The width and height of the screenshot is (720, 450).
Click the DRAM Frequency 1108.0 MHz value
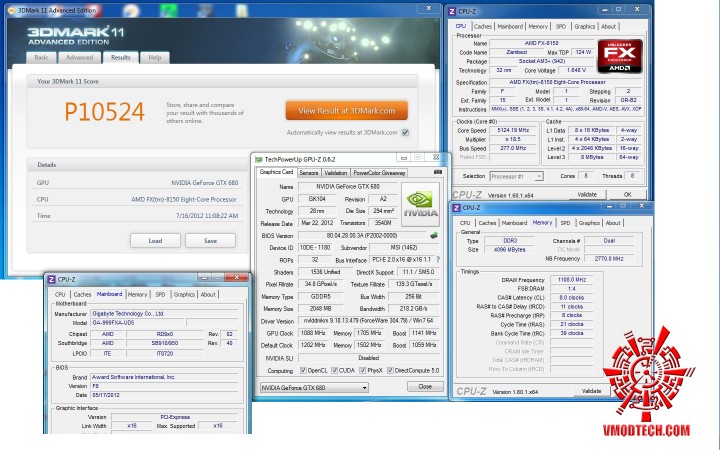[572, 279]
